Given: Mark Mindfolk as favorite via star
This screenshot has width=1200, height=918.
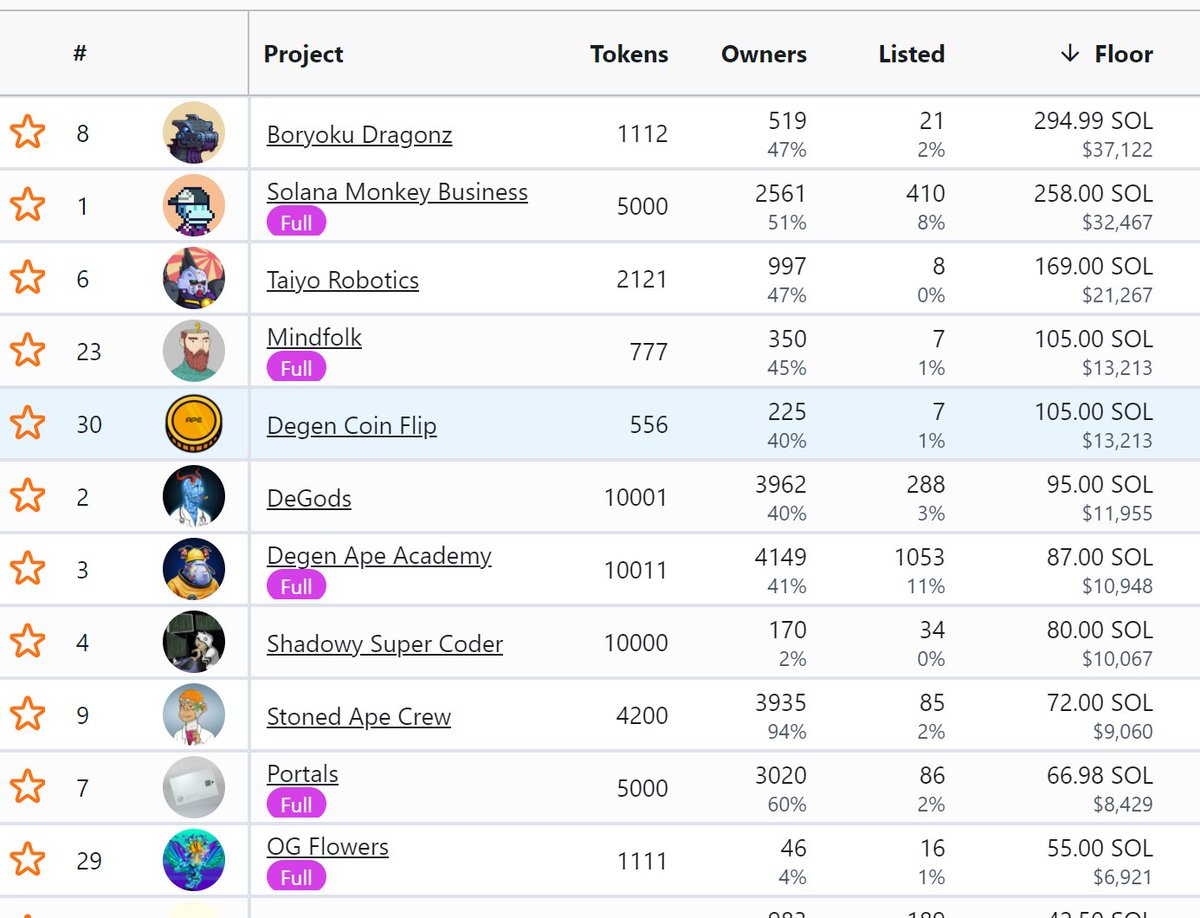Looking at the screenshot, I should point(27,351).
